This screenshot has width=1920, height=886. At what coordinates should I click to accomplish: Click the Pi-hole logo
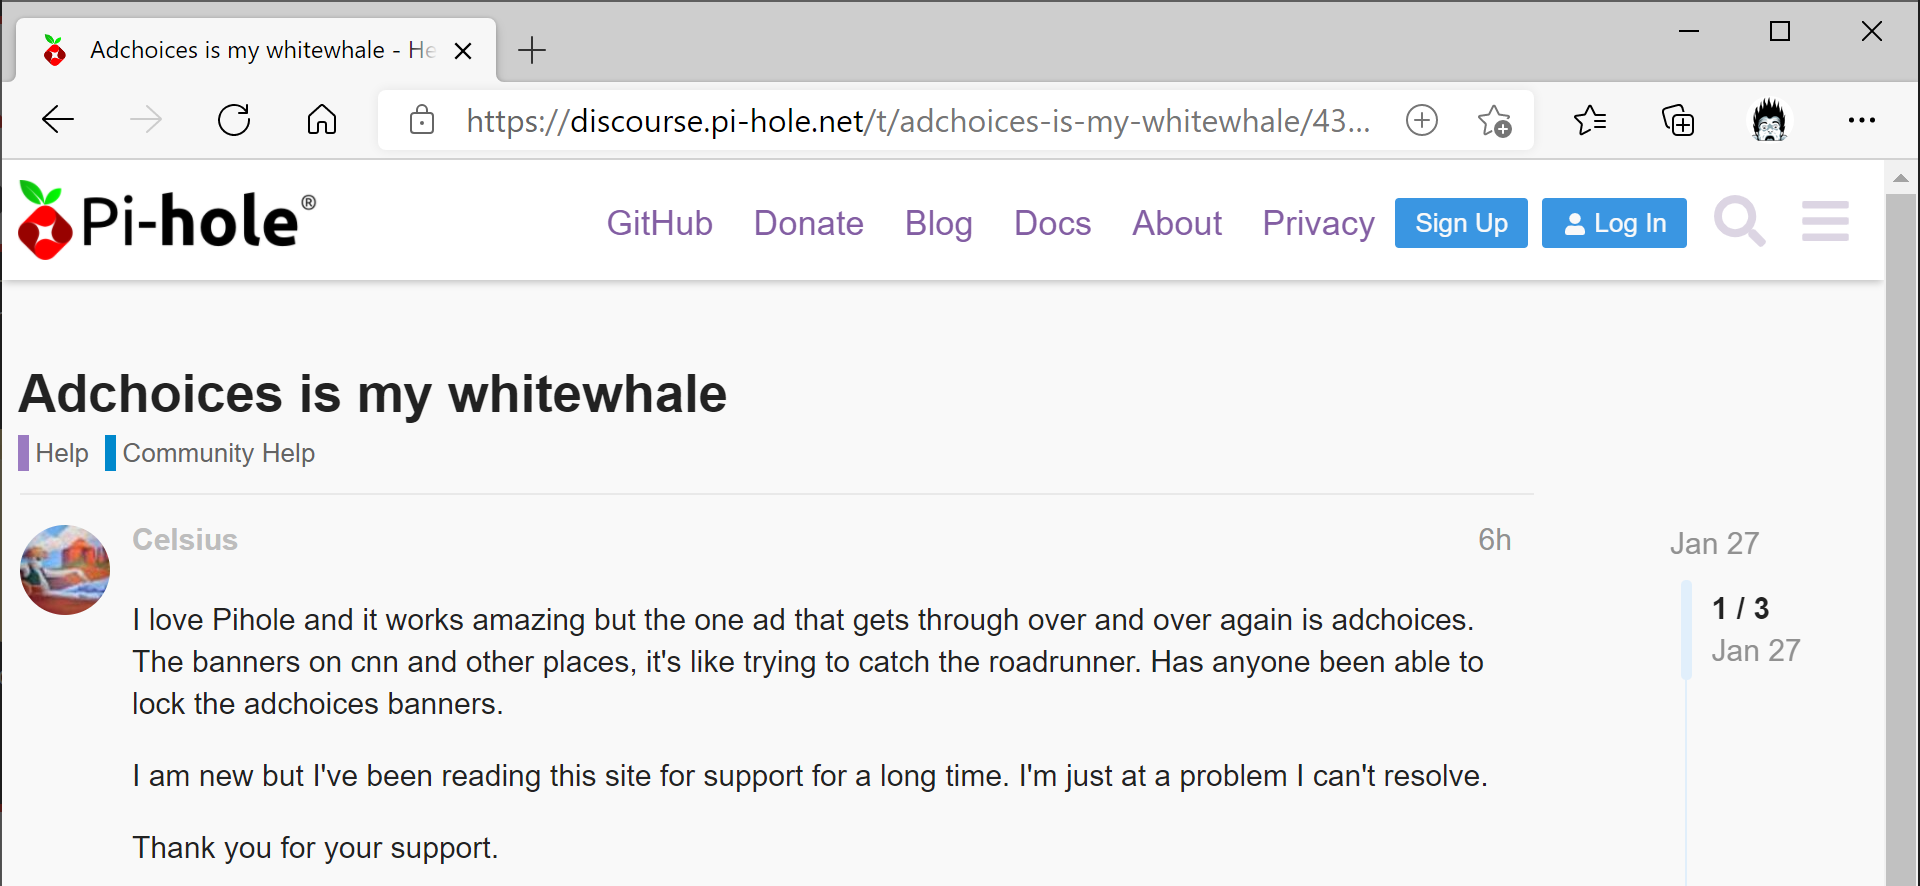[167, 220]
